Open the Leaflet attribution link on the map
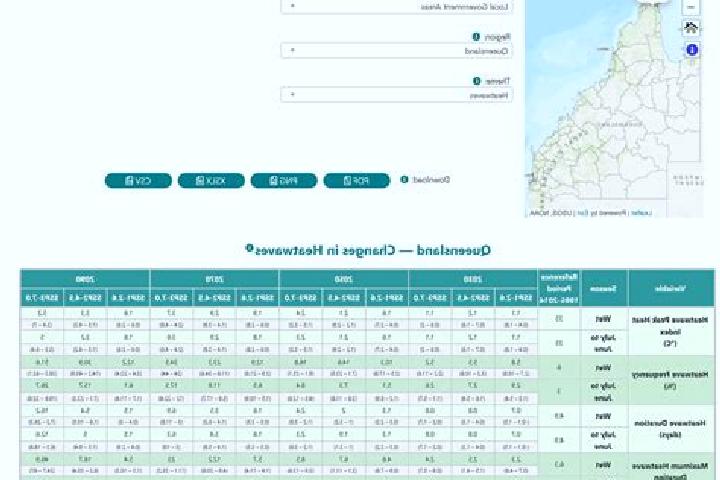Image resolution: width=720 pixels, height=480 pixels. (641, 213)
